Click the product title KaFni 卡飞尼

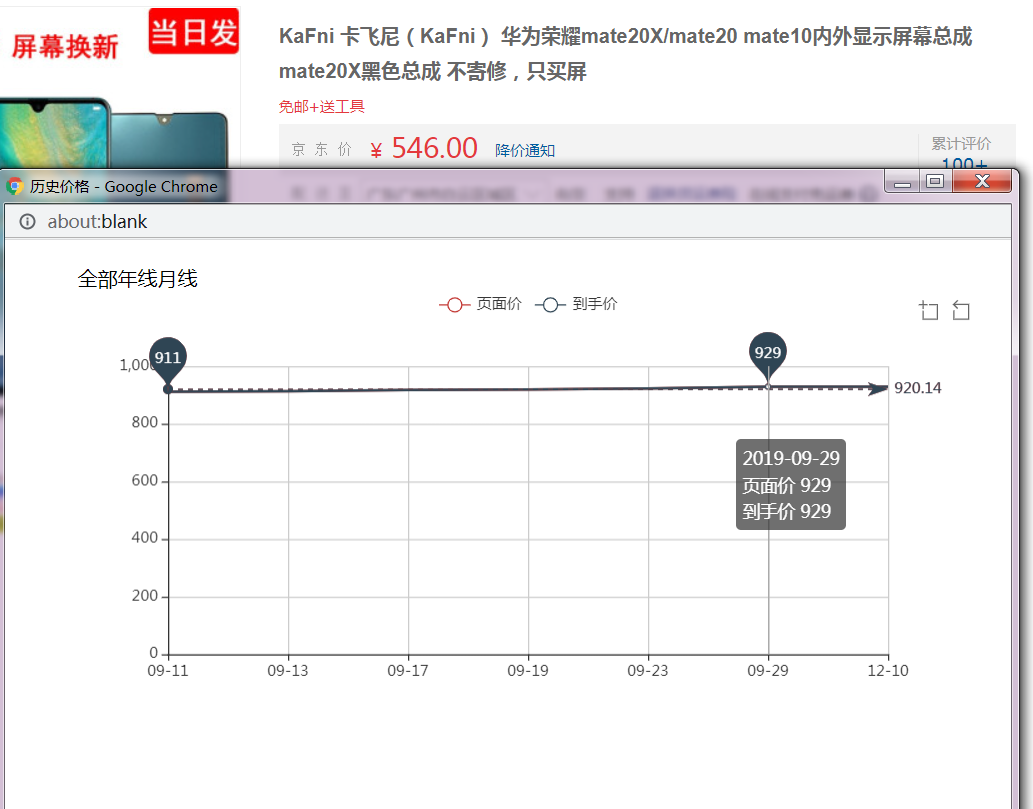pos(625,53)
